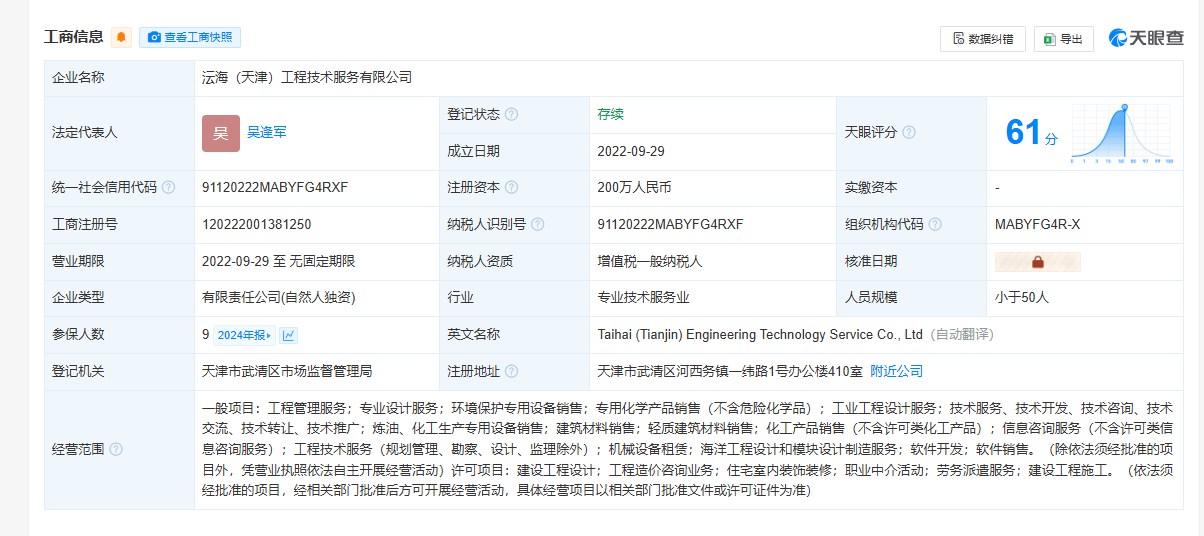Click help icon beside 统一社会信用代码
1204x536 pixels.
(x=168, y=187)
